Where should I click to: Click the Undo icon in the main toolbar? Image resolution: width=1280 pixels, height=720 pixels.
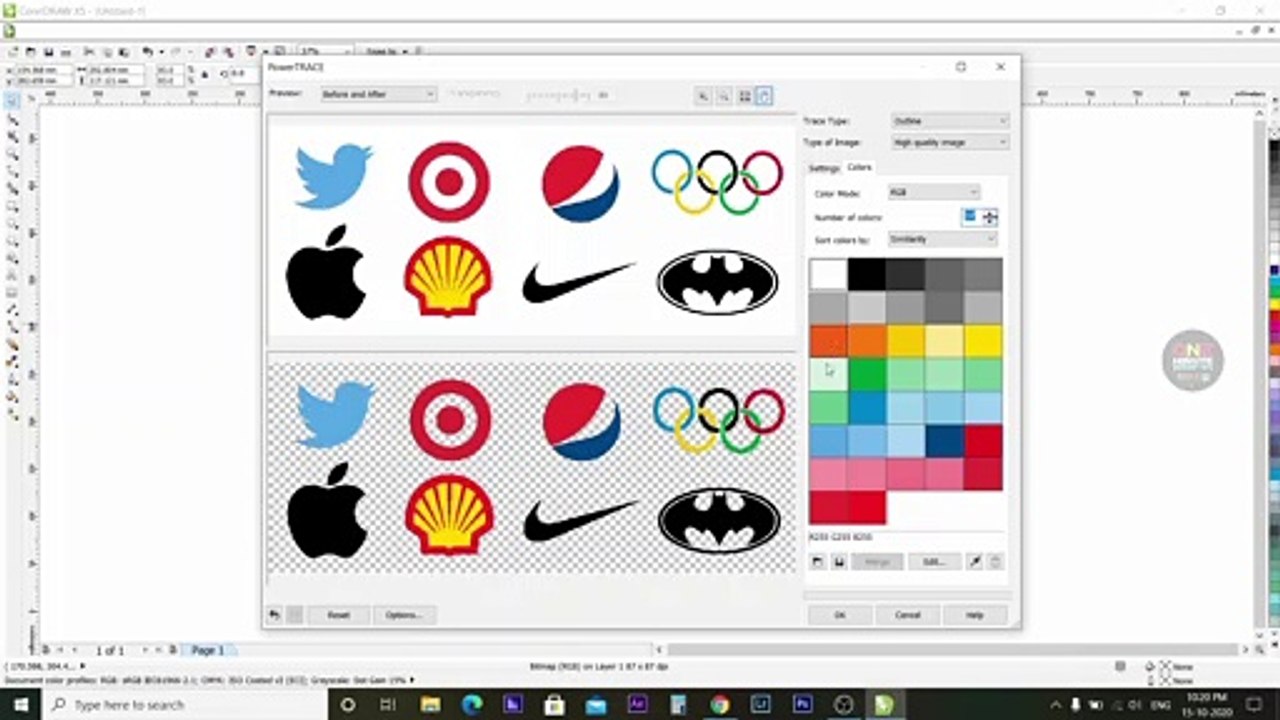(148, 51)
